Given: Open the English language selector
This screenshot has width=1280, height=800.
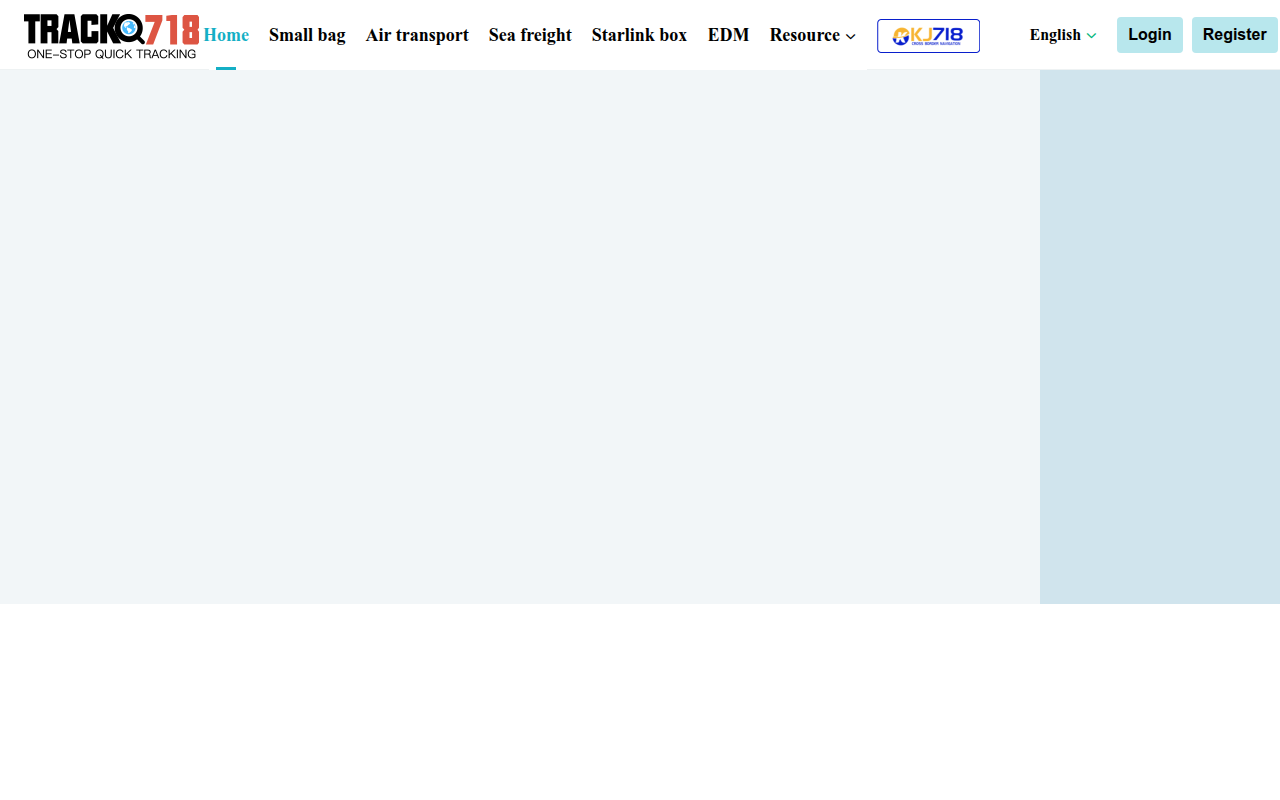Looking at the screenshot, I should tap(1063, 35).
